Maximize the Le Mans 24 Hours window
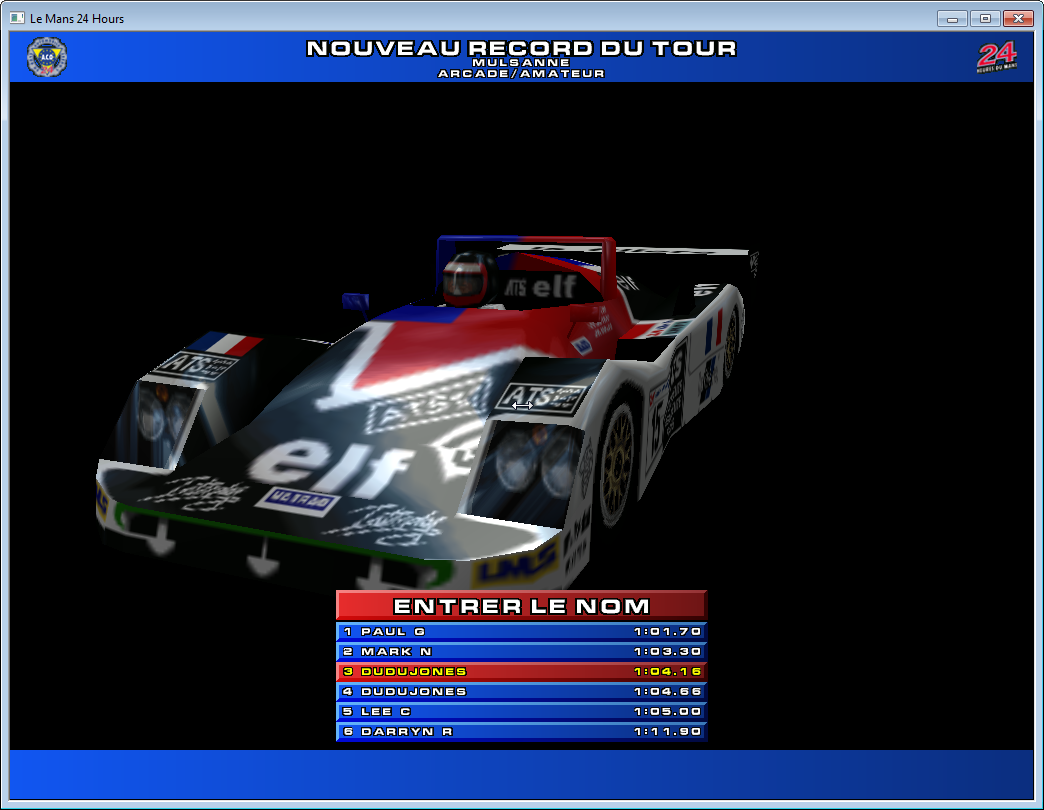The image size is (1044, 810). click(x=985, y=19)
